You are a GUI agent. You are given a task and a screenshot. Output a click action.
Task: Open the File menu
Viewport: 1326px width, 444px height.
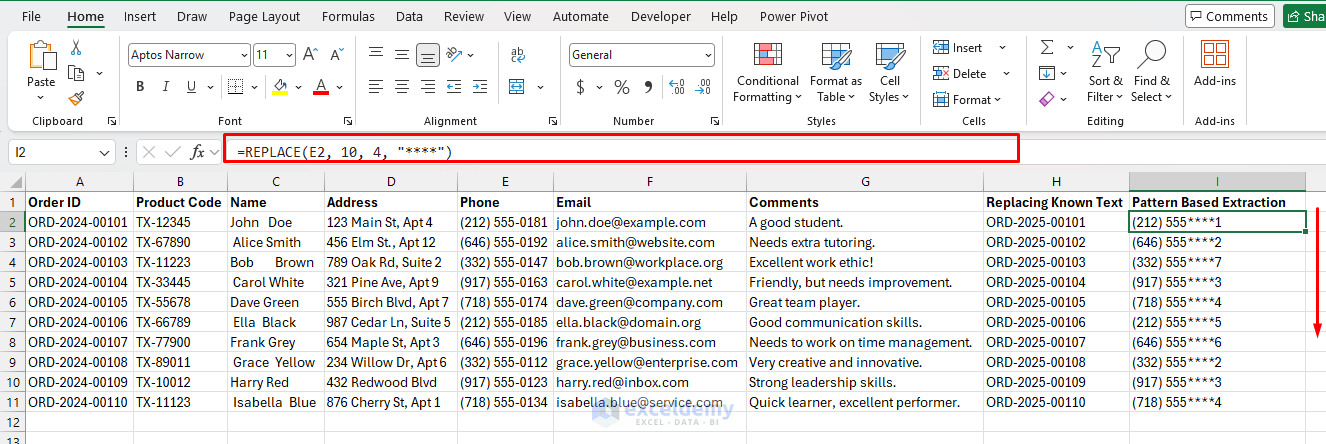tap(31, 16)
